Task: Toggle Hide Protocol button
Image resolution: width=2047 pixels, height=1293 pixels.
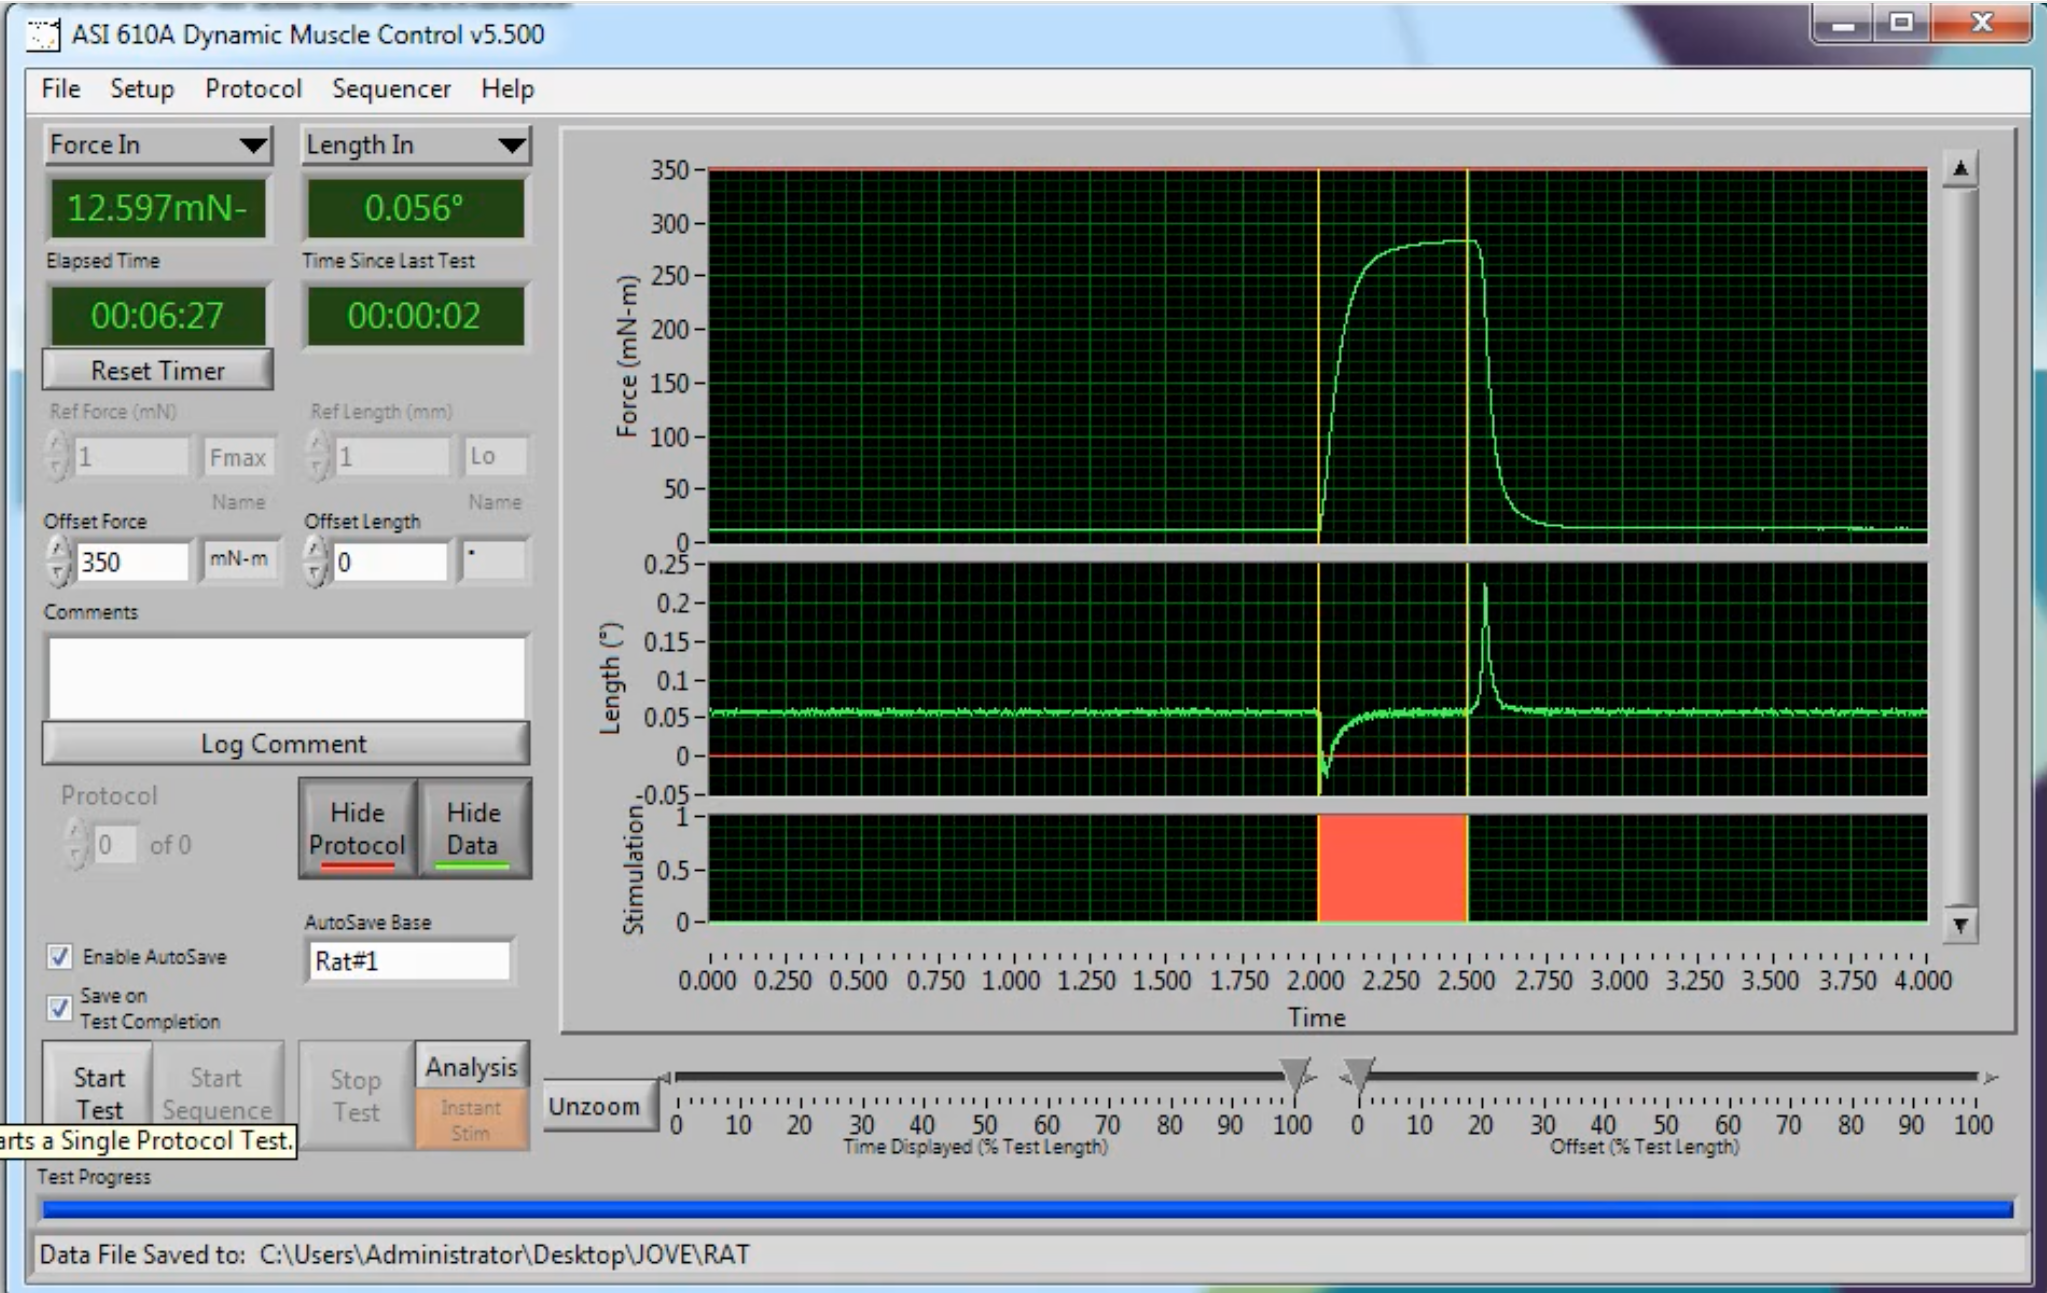Action: click(357, 829)
